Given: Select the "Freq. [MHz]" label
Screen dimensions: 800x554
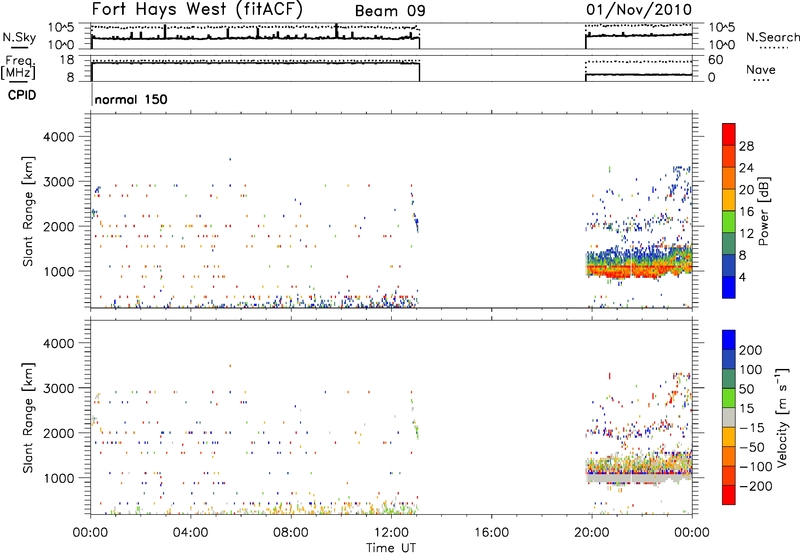Looking at the screenshot, I should (x=19, y=68).
